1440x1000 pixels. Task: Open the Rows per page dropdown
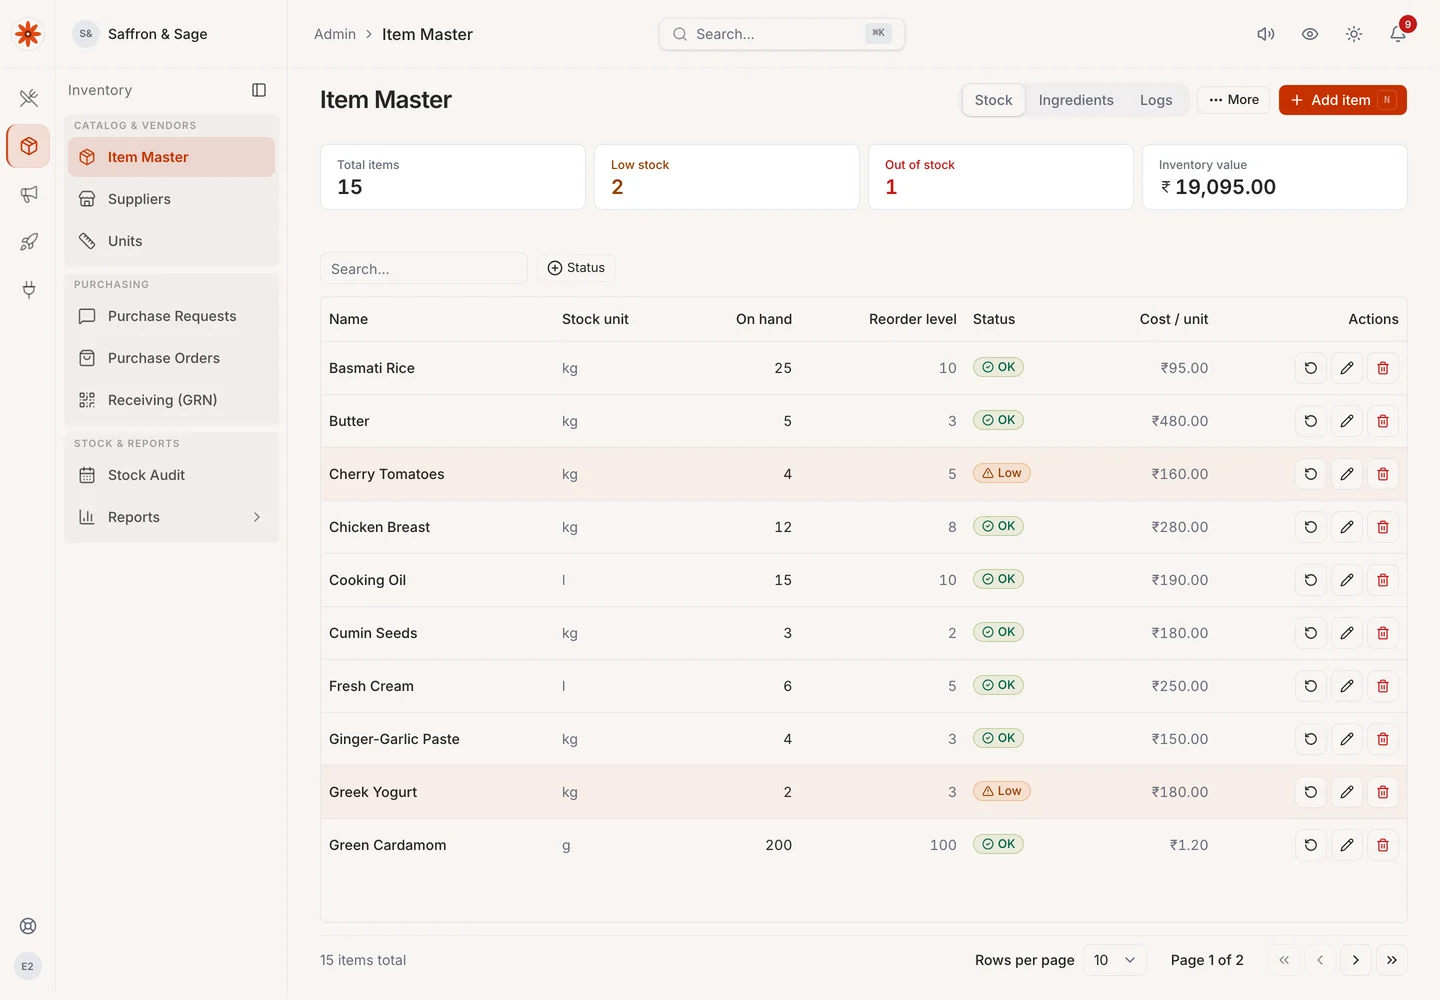(x=1114, y=960)
